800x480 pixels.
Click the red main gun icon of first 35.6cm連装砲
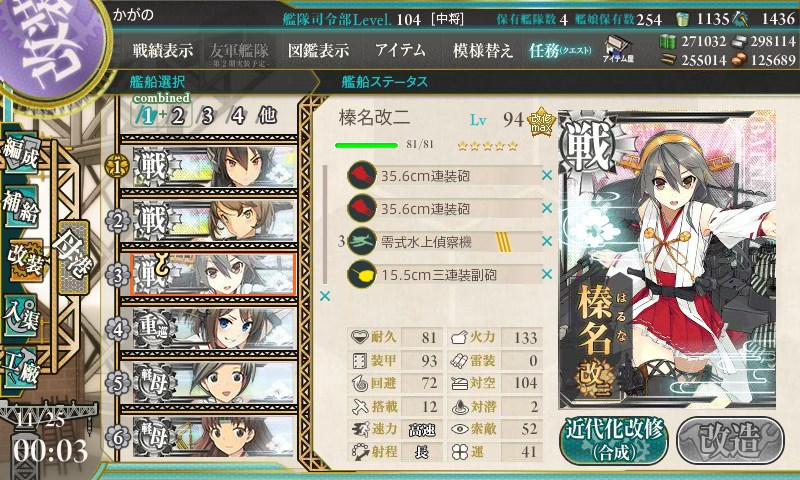[362, 175]
